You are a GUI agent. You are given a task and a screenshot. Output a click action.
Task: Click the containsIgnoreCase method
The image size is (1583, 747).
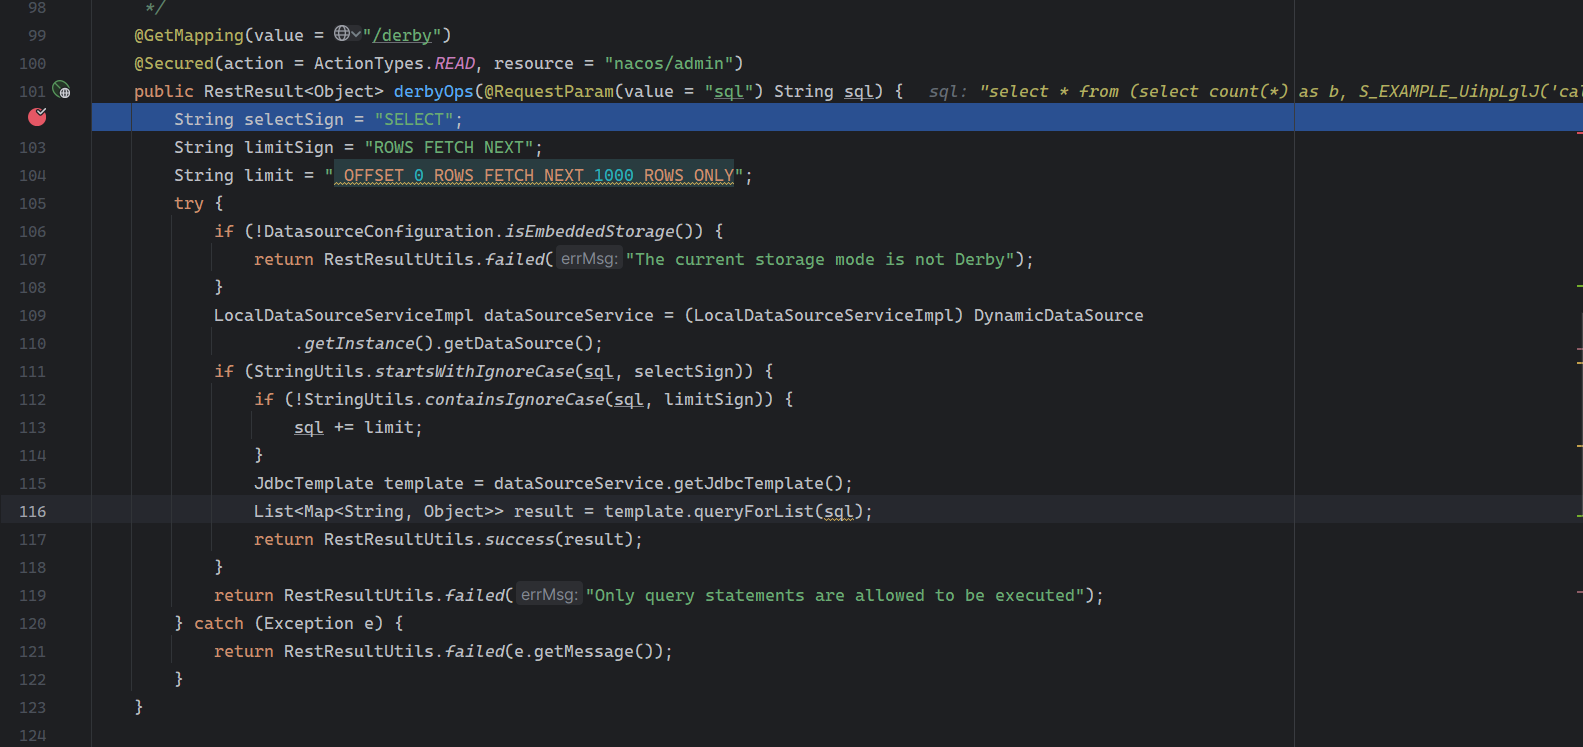coord(514,399)
